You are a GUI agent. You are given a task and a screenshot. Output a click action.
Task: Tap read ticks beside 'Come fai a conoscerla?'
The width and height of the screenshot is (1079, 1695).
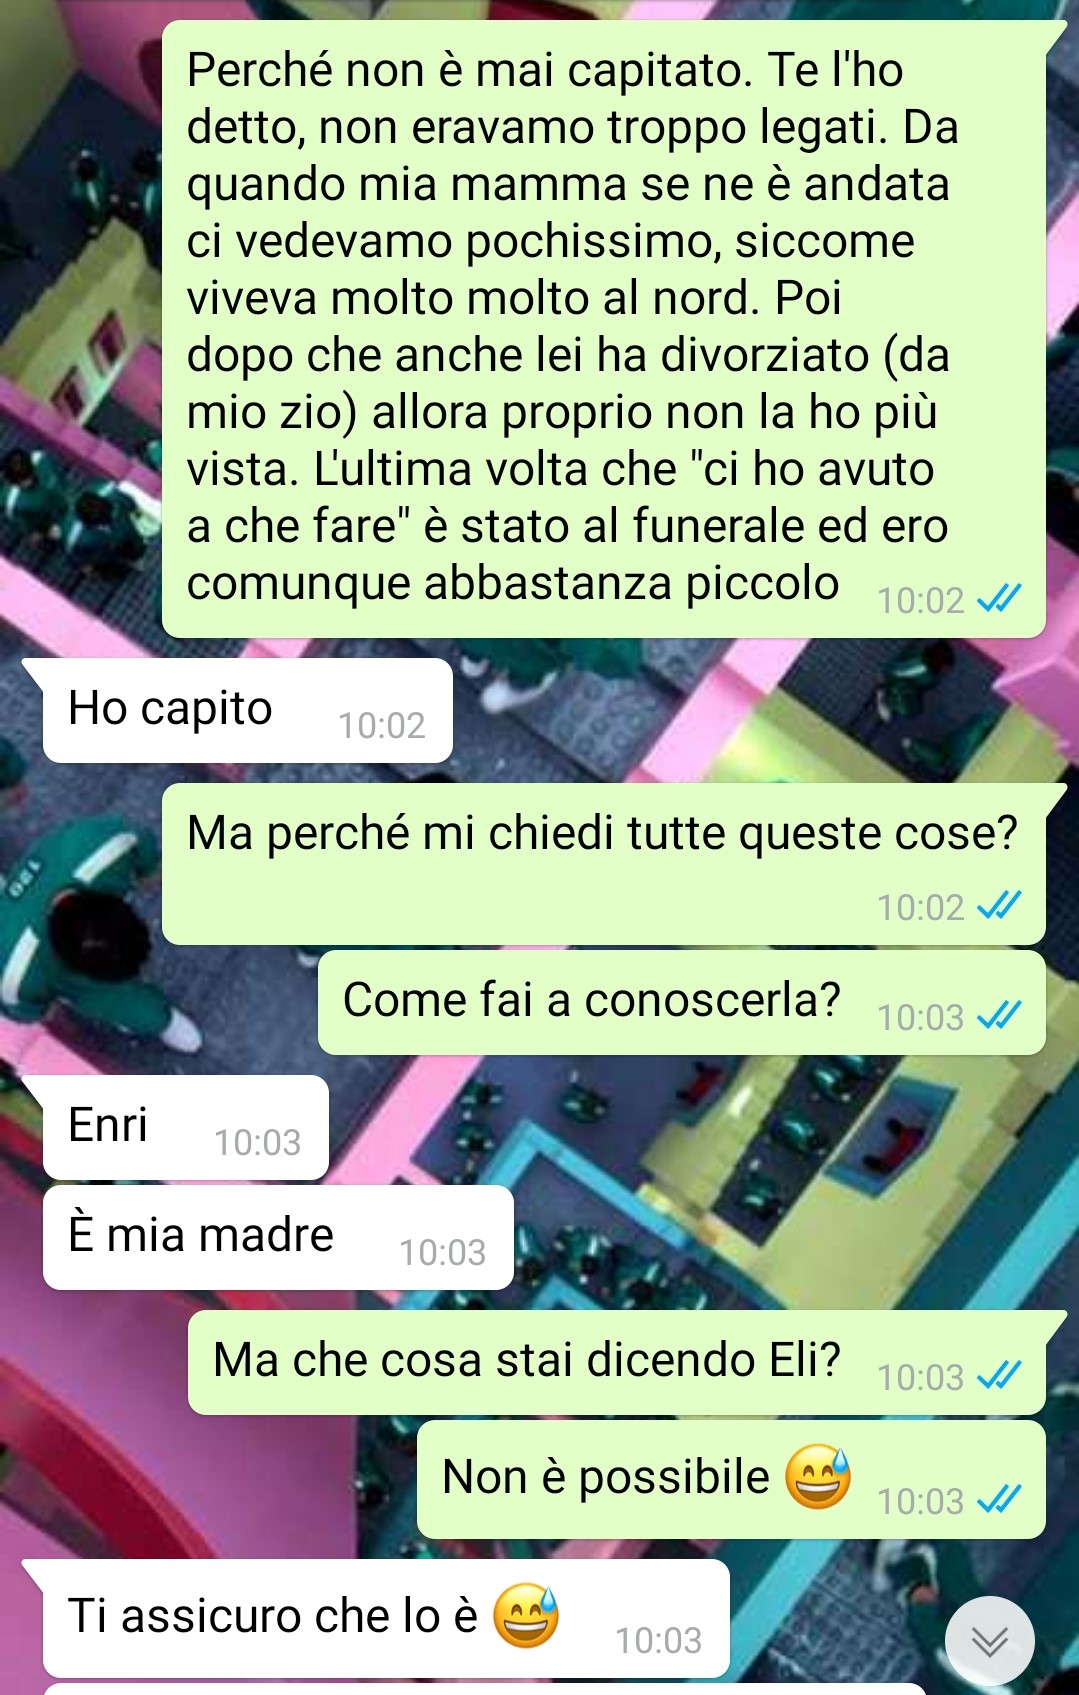pos(999,1016)
